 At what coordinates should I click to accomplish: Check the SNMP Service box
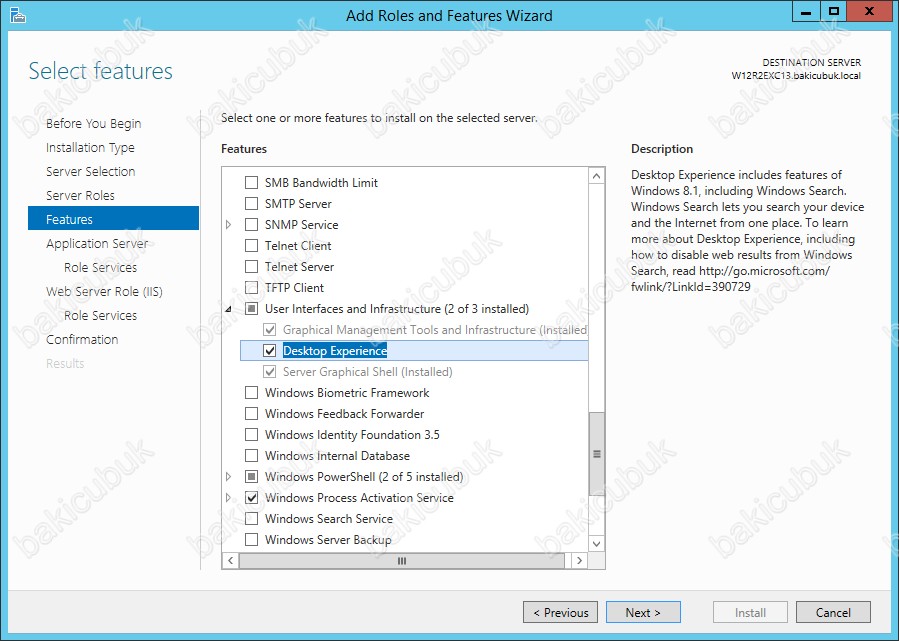pos(251,225)
